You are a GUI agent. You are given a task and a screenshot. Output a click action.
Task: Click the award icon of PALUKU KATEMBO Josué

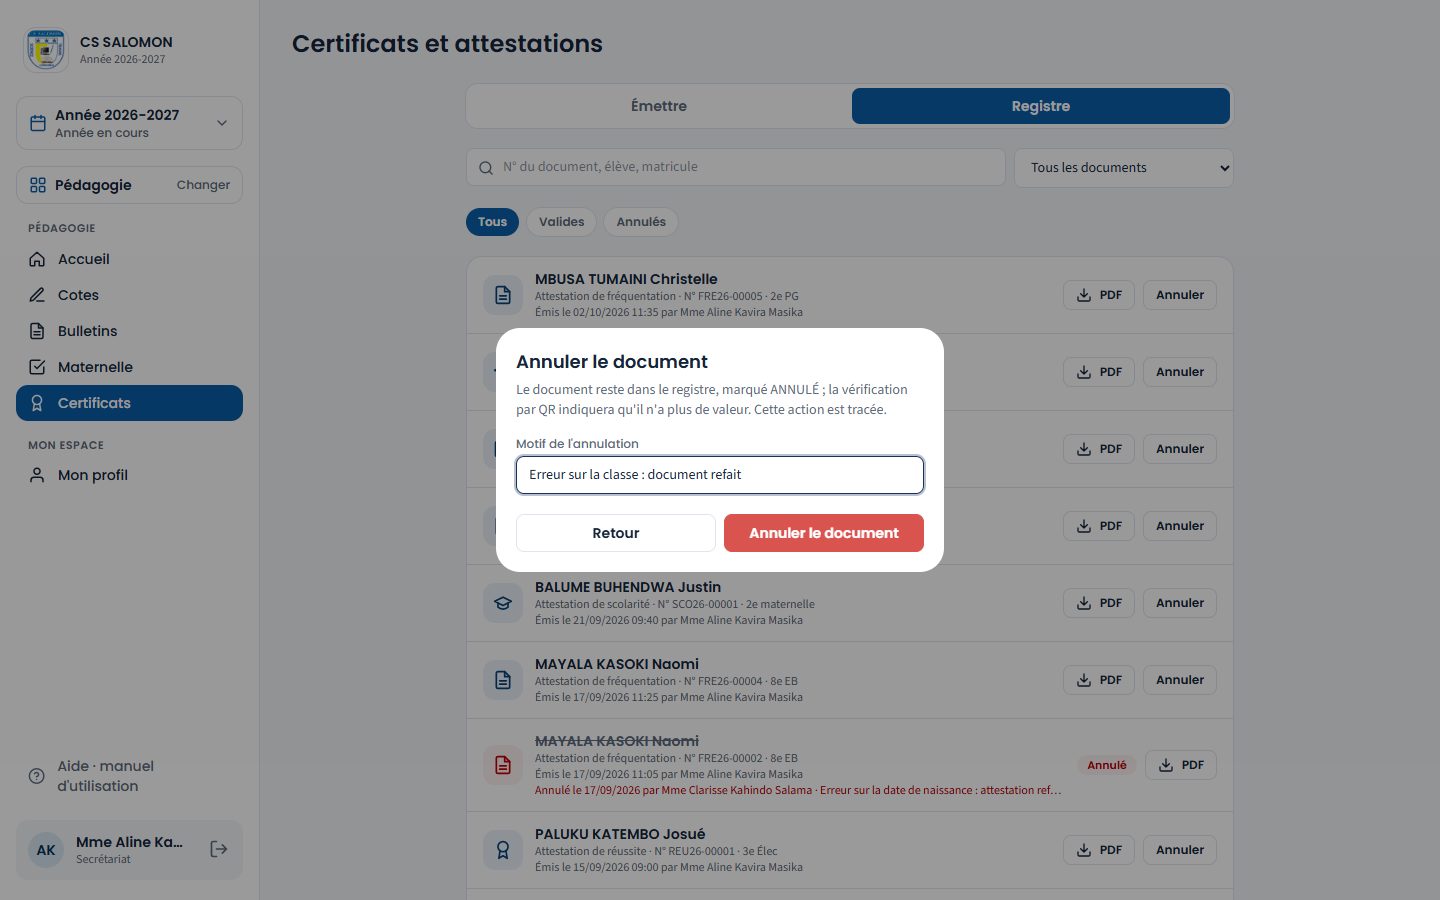tap(503, 850)
